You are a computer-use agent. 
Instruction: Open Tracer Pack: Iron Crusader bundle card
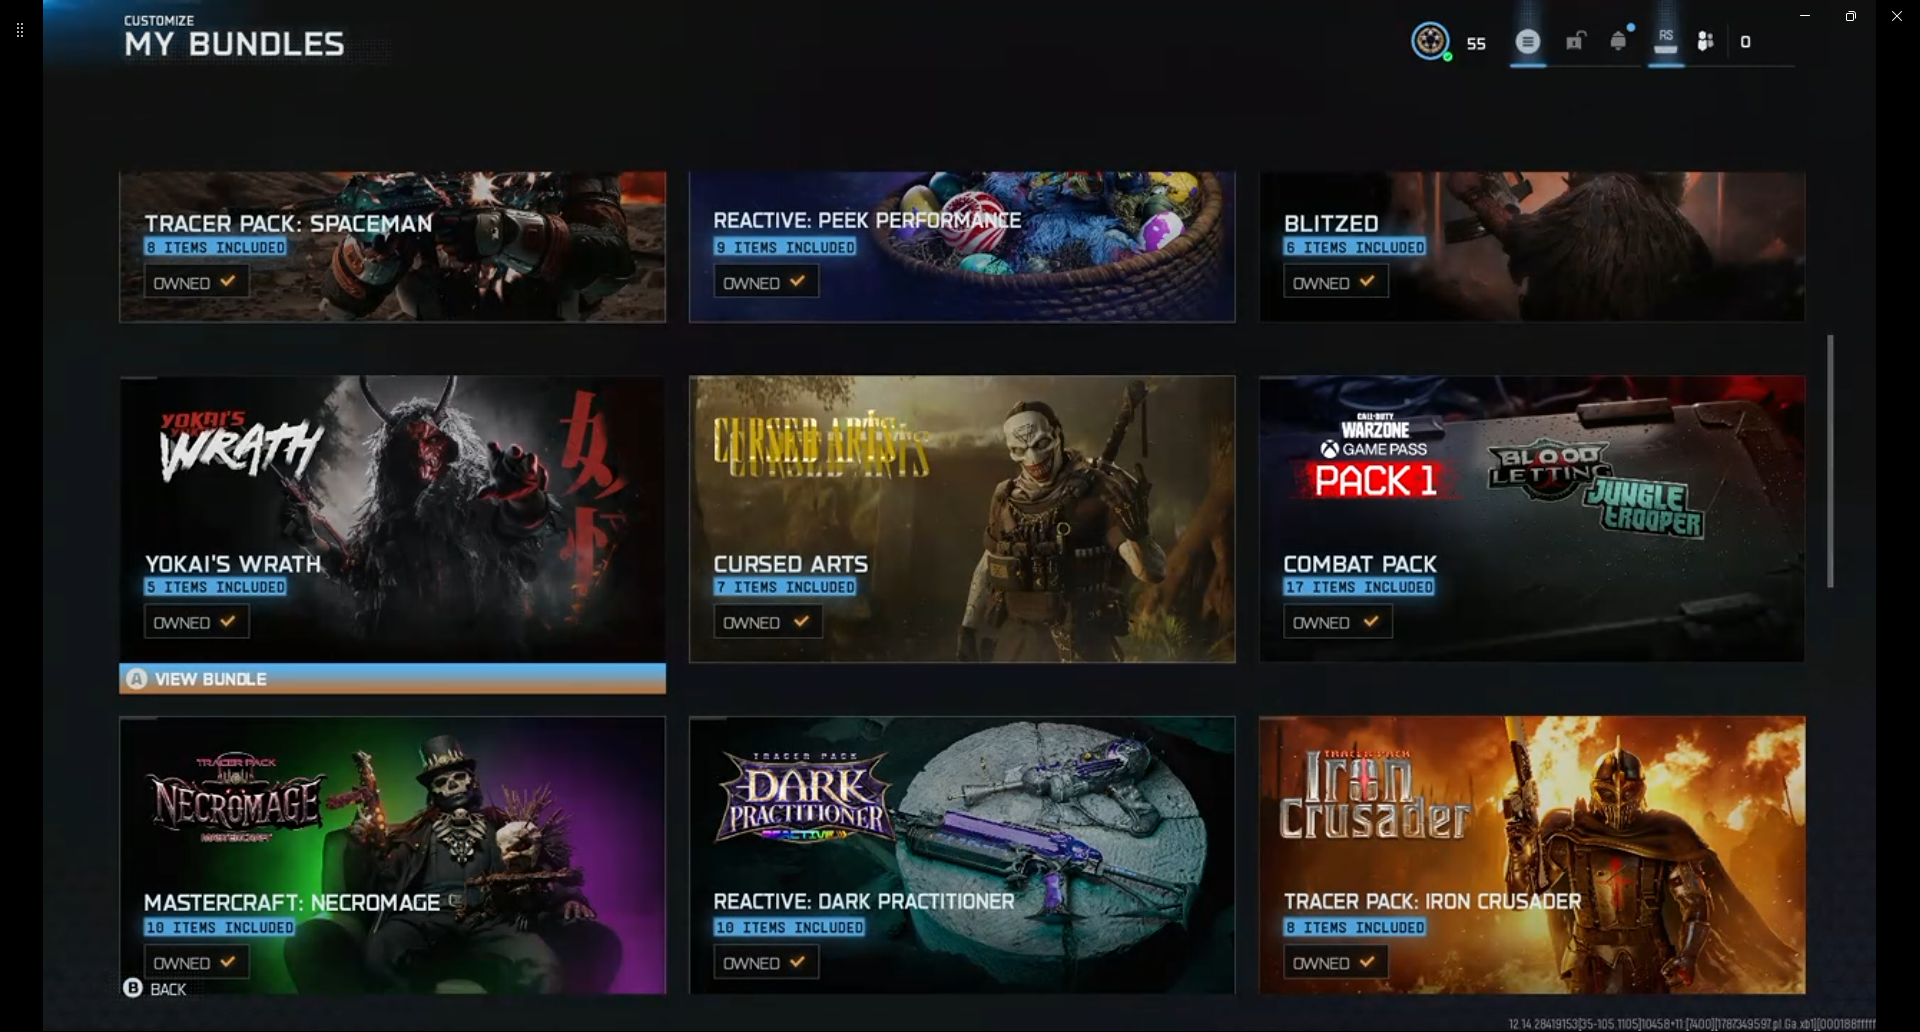[x=1532, y=855]
